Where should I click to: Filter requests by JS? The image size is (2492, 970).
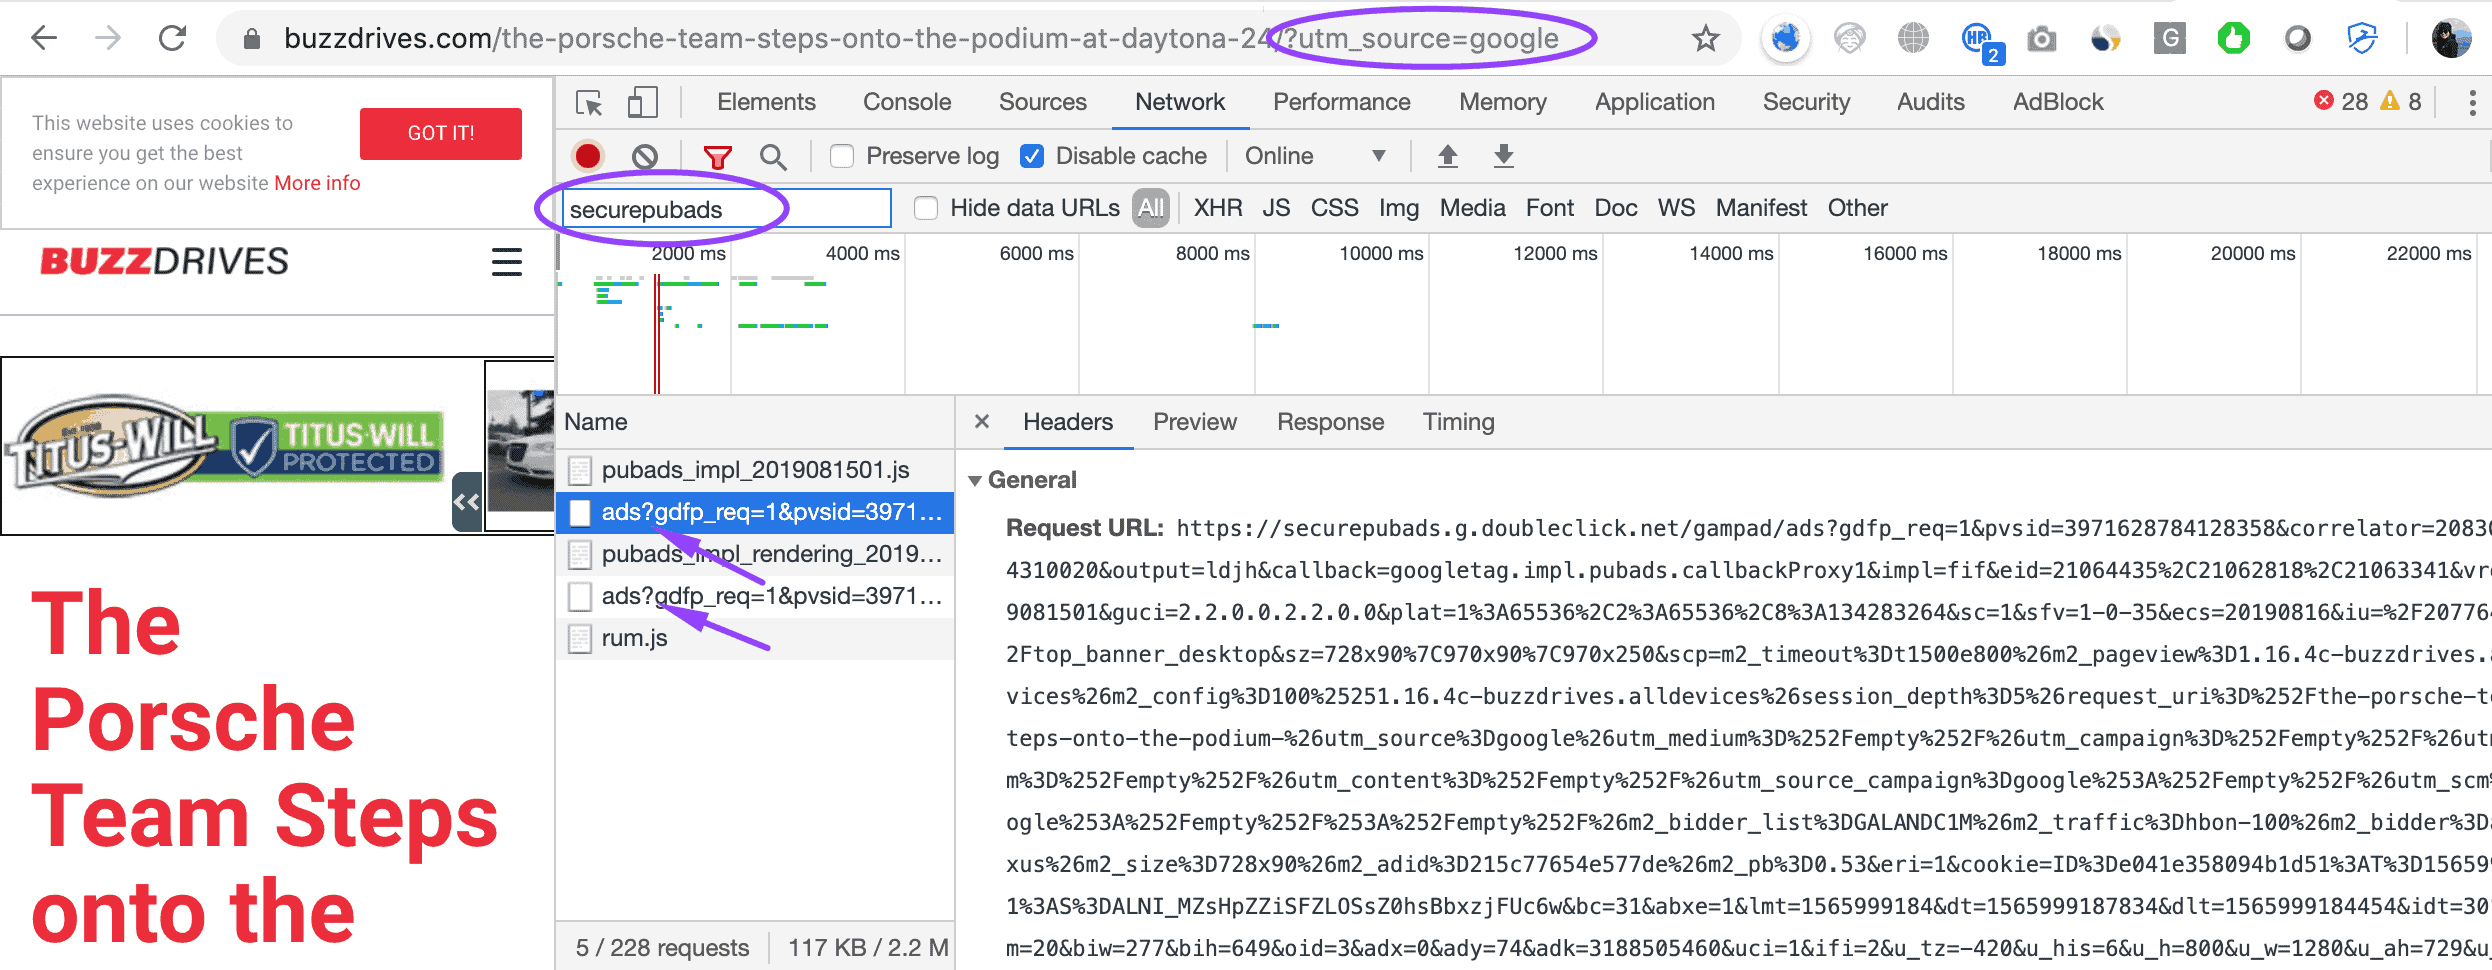(x=1276, y=208)
